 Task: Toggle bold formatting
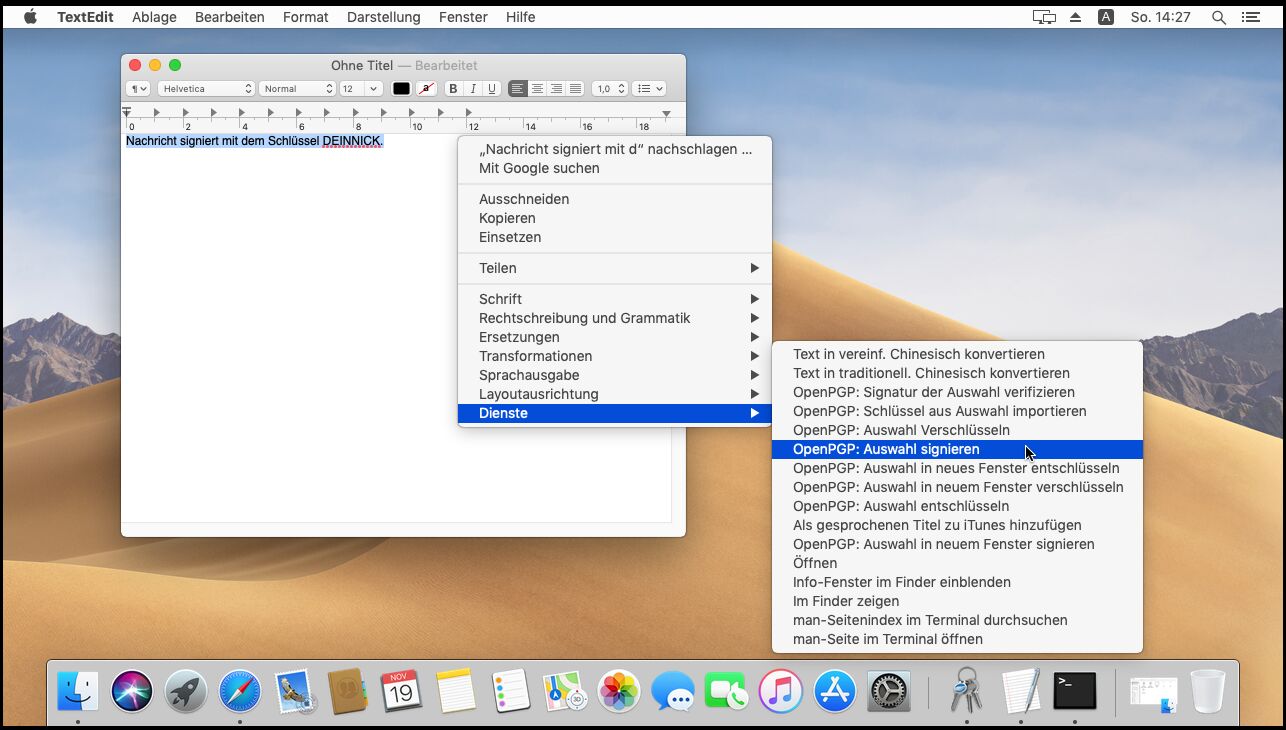[453, 89]
